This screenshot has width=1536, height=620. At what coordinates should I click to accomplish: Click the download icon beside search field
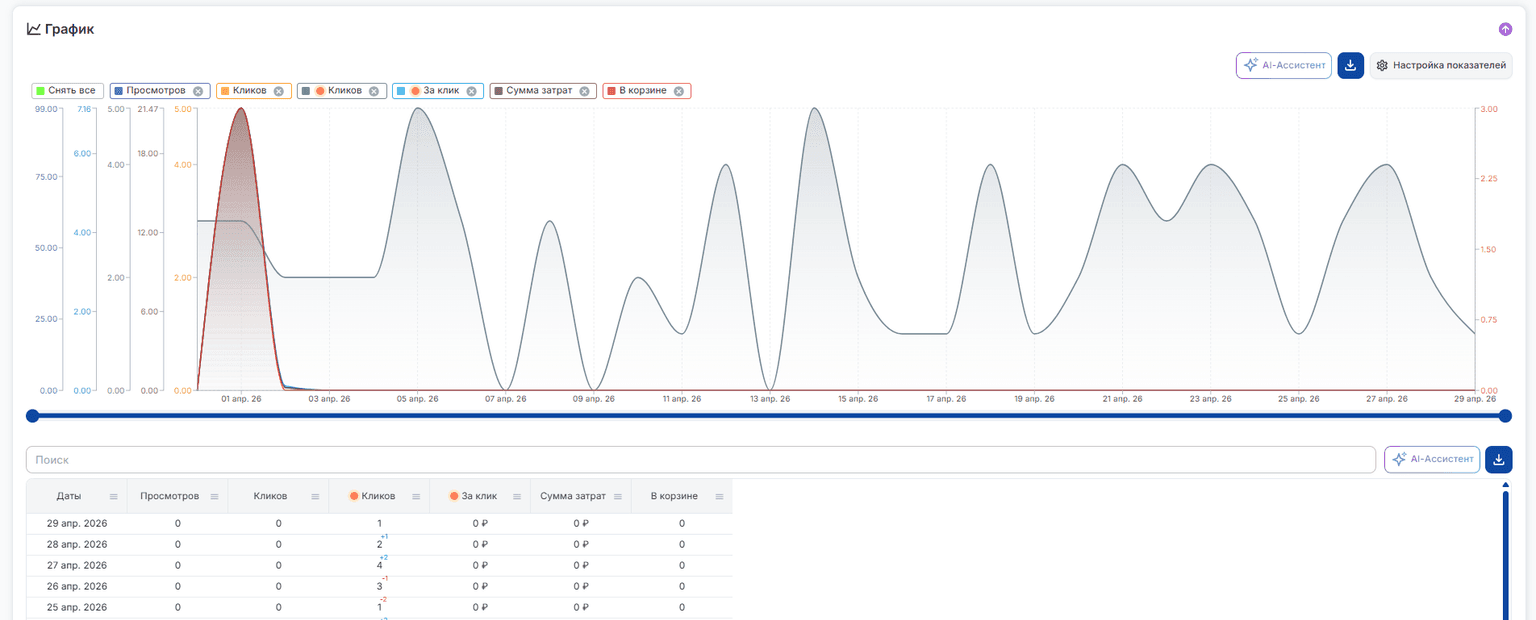[1498, 459]
